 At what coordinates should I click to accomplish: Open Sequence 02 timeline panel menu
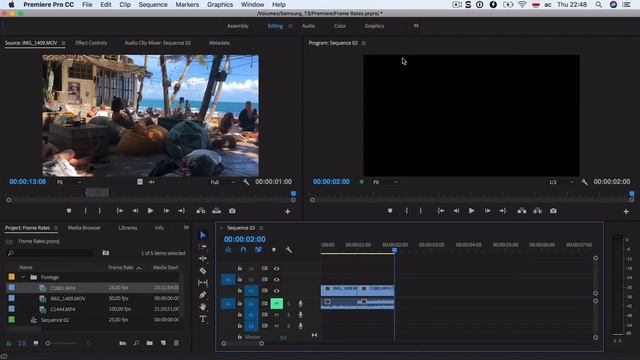261,228
